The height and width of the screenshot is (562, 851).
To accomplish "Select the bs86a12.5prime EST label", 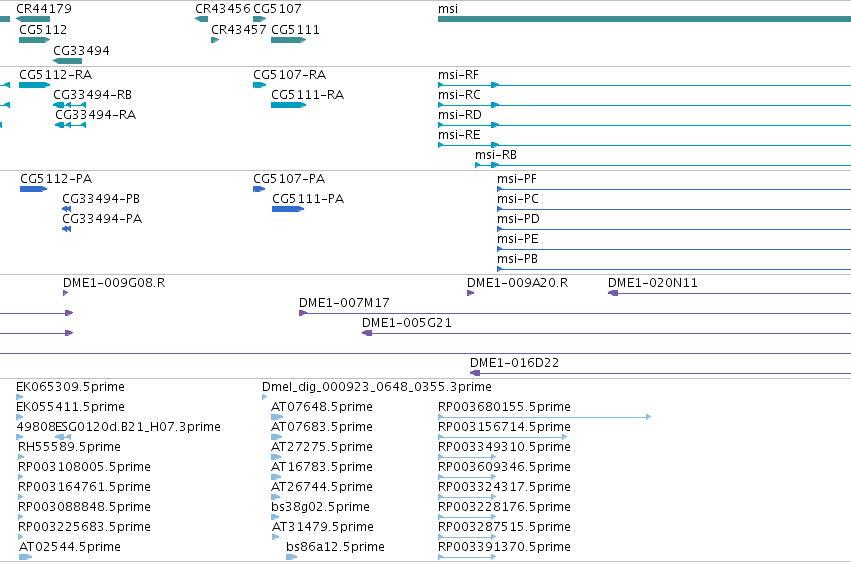I will [x=335, y=547].
